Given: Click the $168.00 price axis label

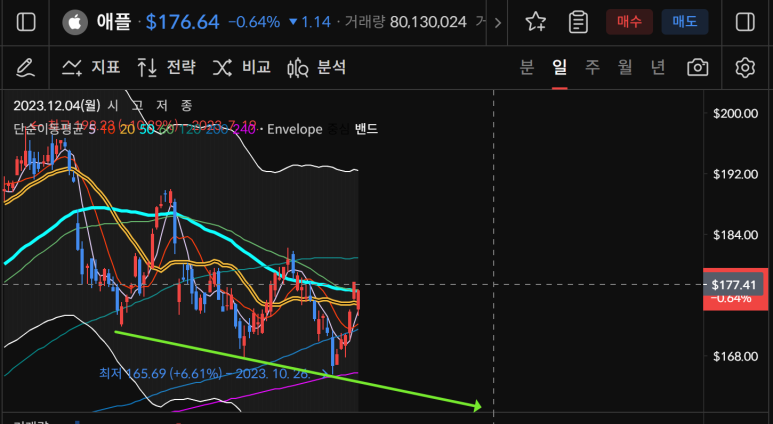Looking at the screenshot, I should [736, 356].
